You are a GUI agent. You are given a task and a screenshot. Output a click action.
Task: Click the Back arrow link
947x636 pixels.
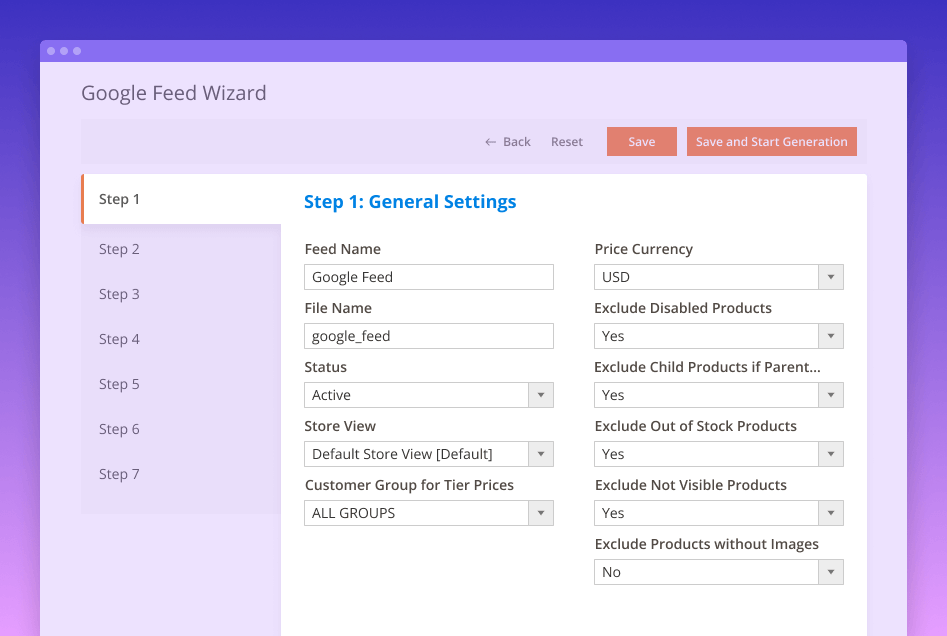[x=508, y=142]
